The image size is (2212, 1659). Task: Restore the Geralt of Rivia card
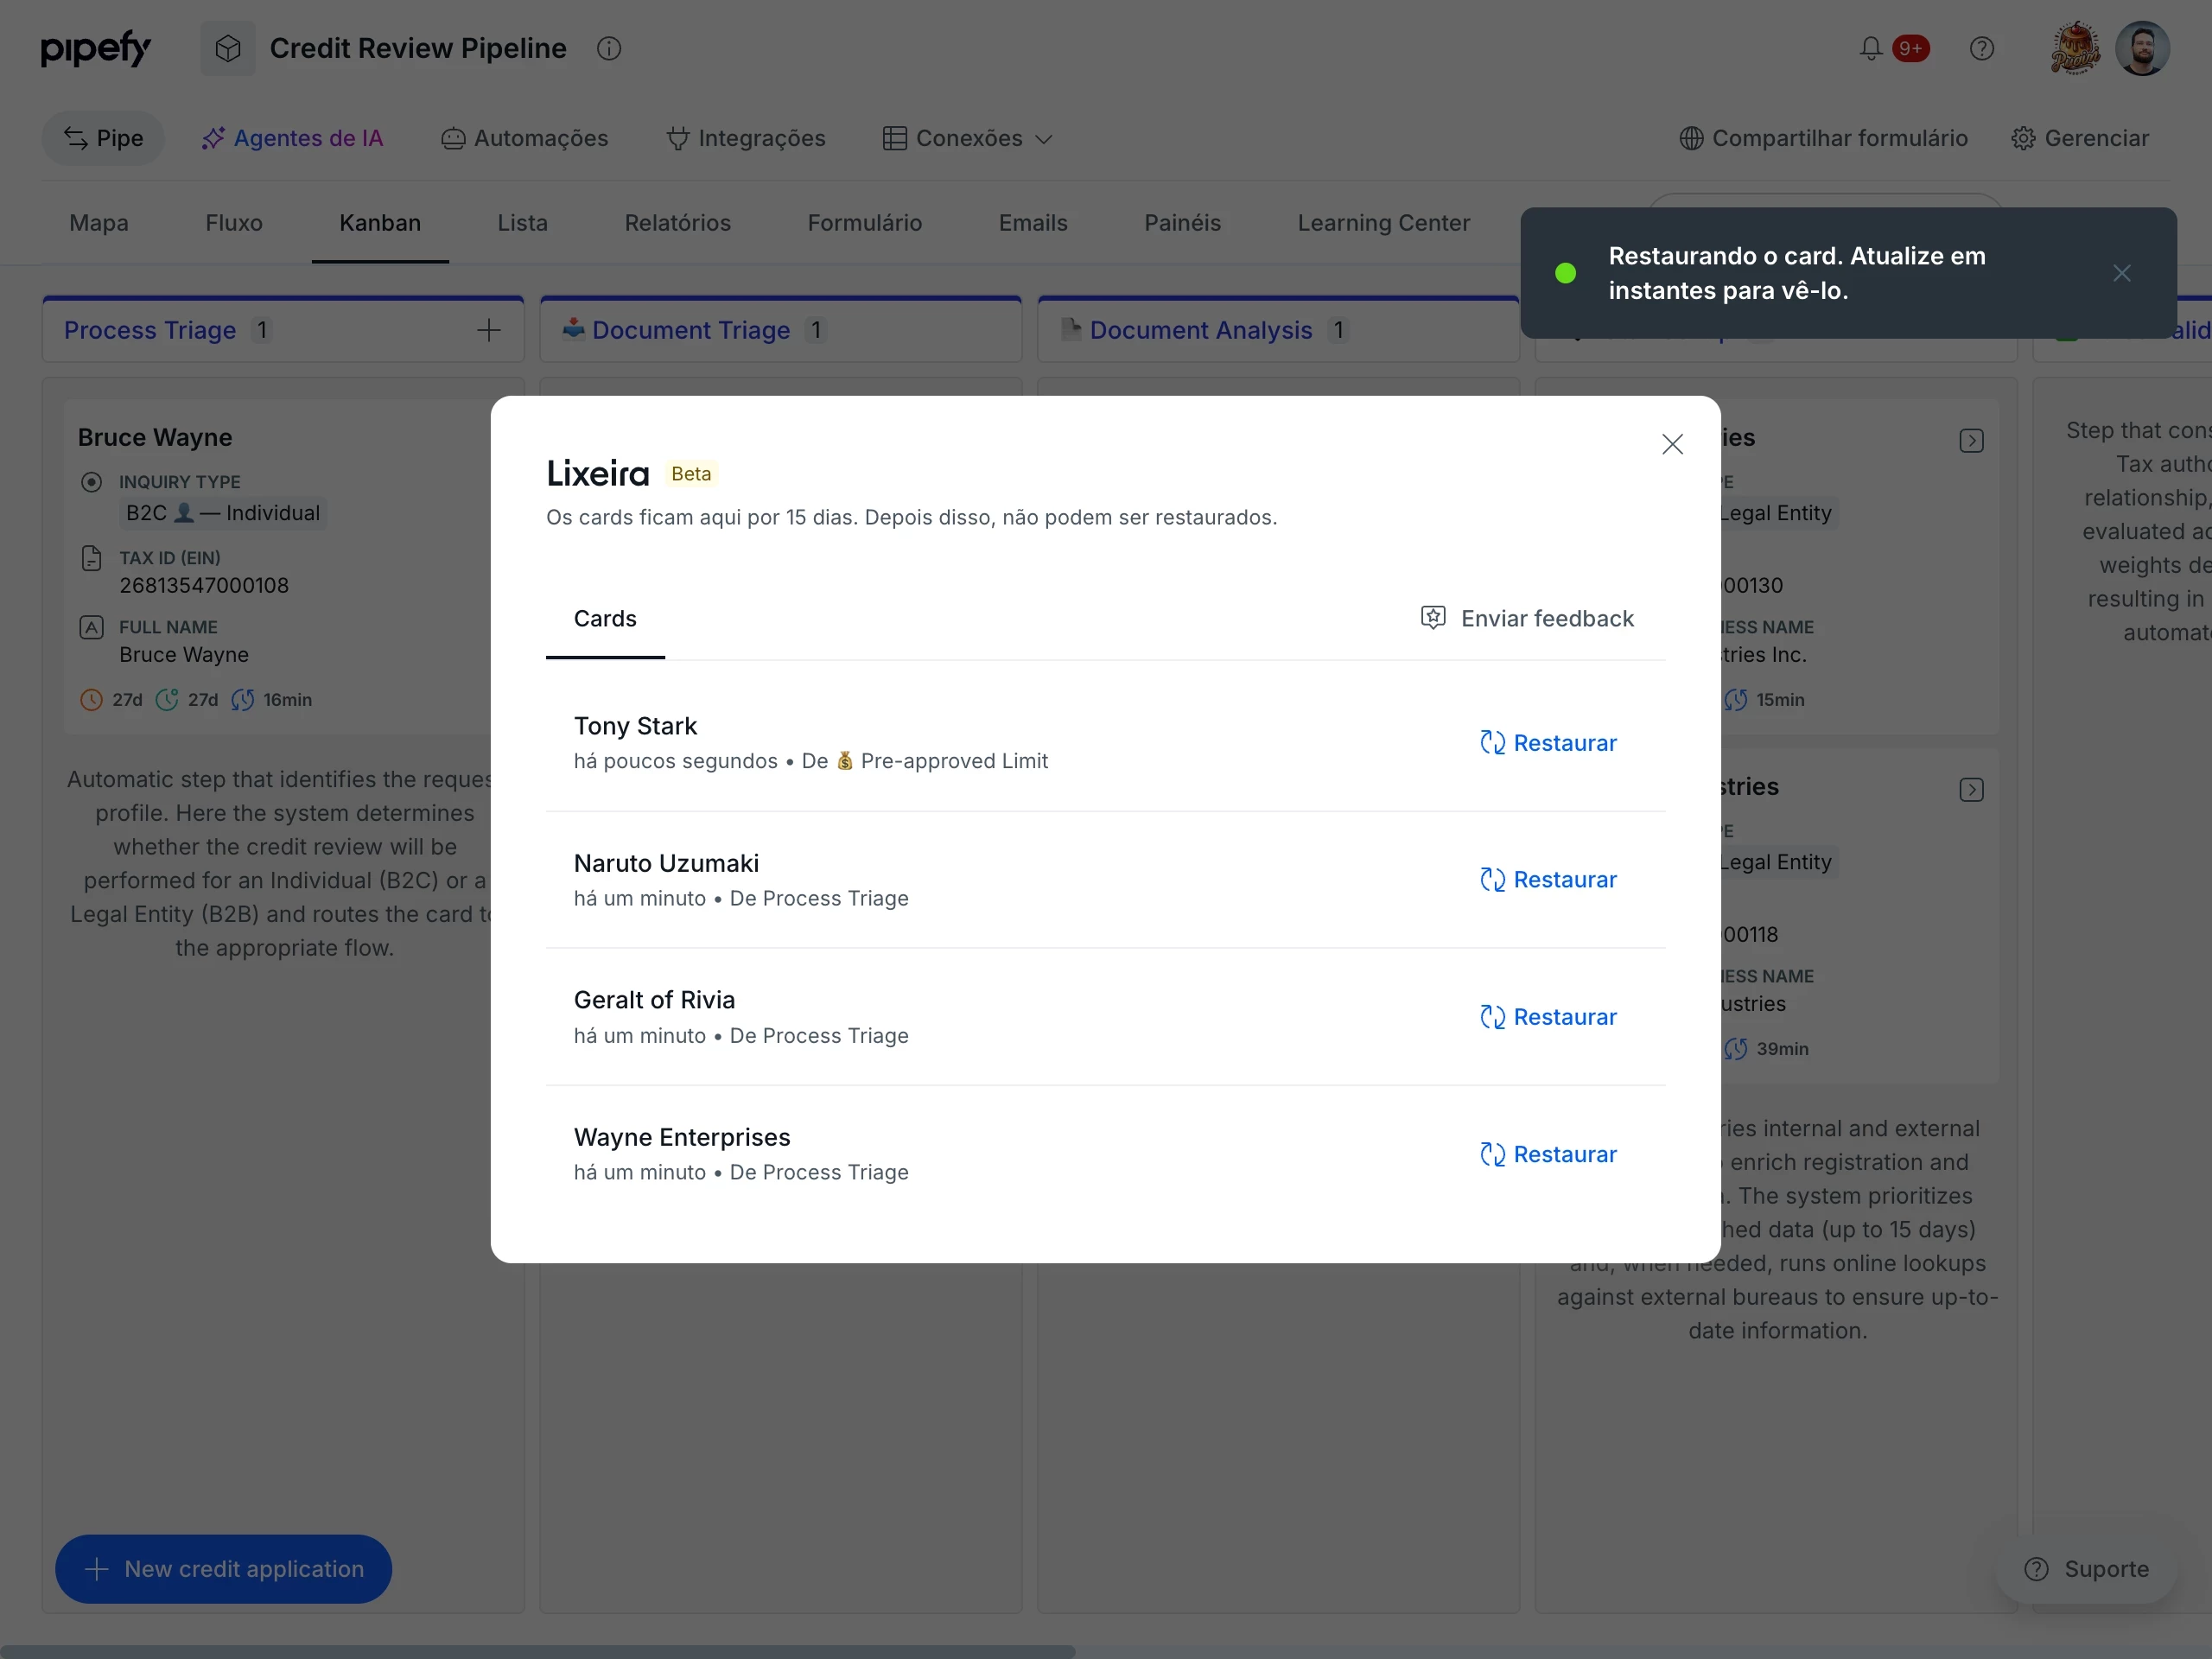(x=1548, y=1017)
